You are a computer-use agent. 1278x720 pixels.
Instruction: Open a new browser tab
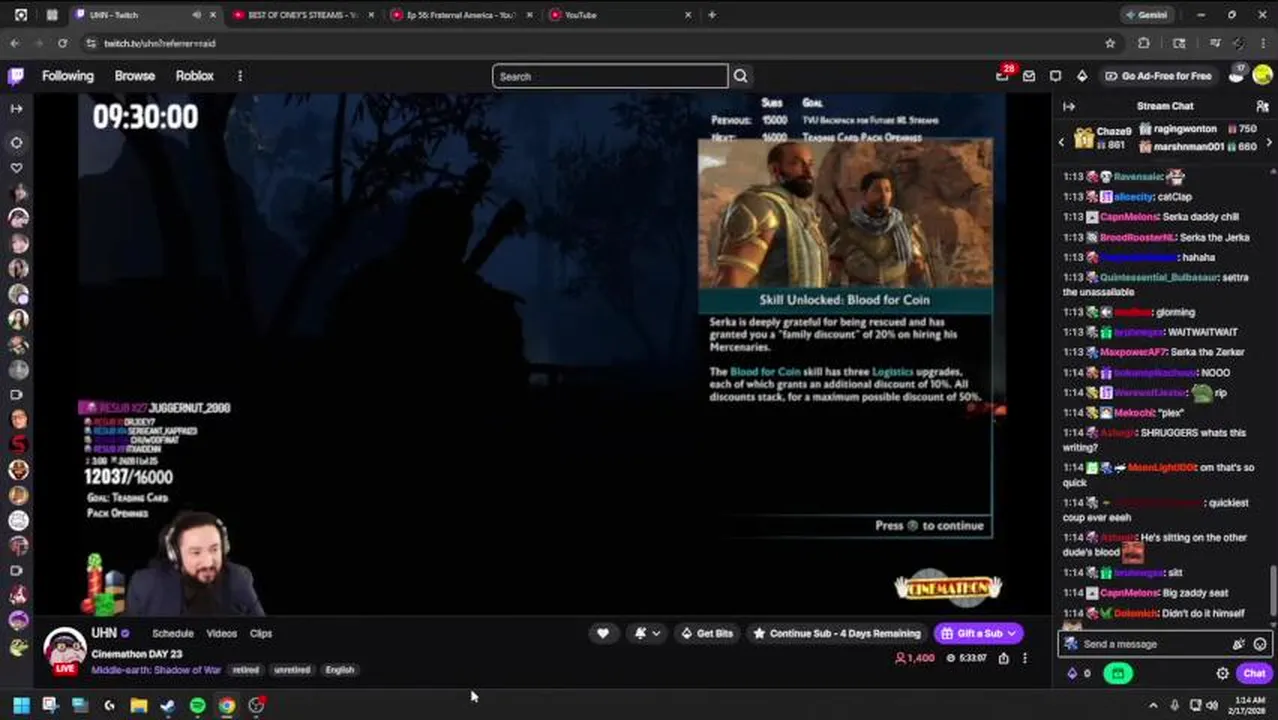click(712, 15)
